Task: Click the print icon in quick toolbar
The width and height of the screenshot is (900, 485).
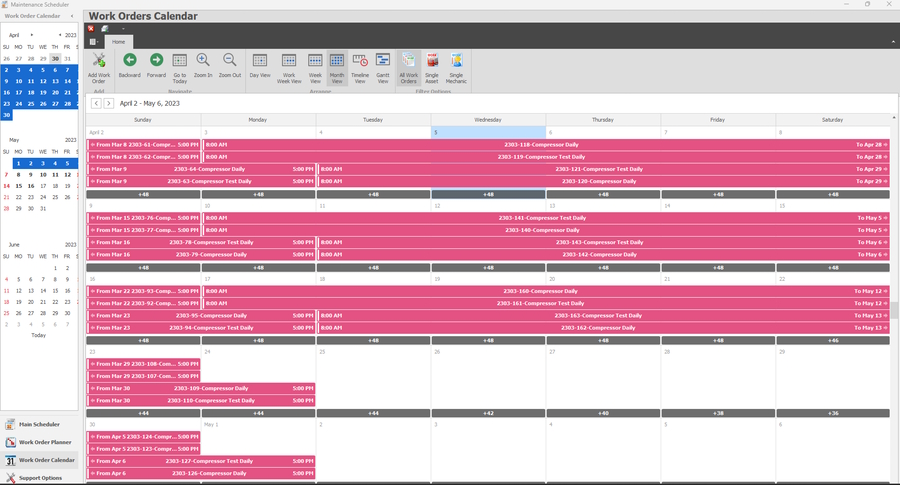Action: point(105,28)
